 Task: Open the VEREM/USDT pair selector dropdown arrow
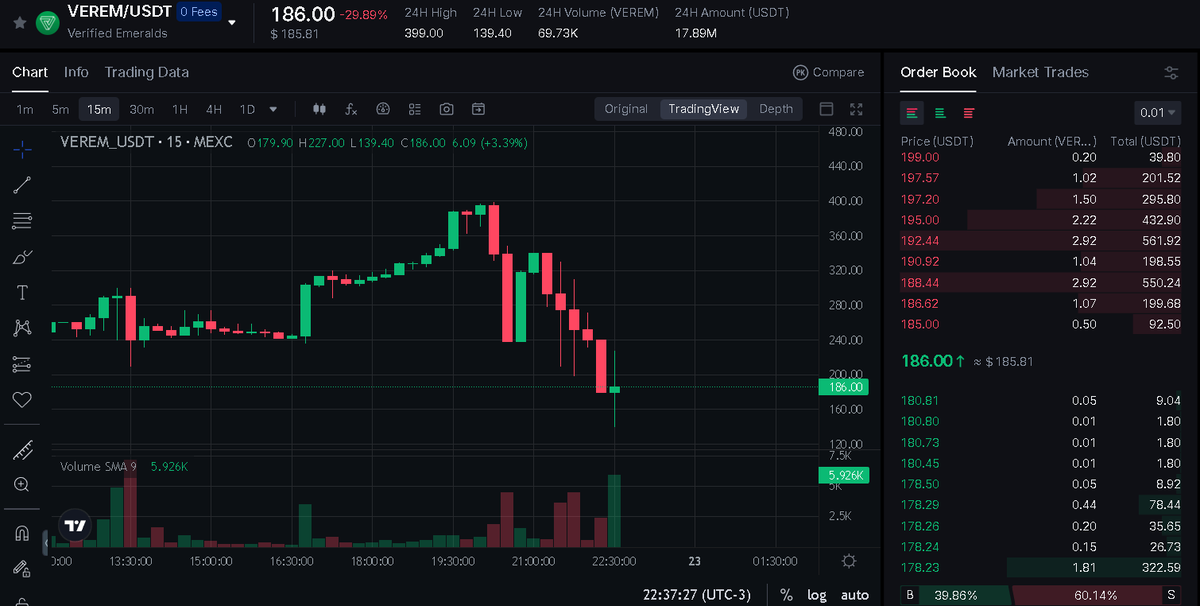pos(232,22)
